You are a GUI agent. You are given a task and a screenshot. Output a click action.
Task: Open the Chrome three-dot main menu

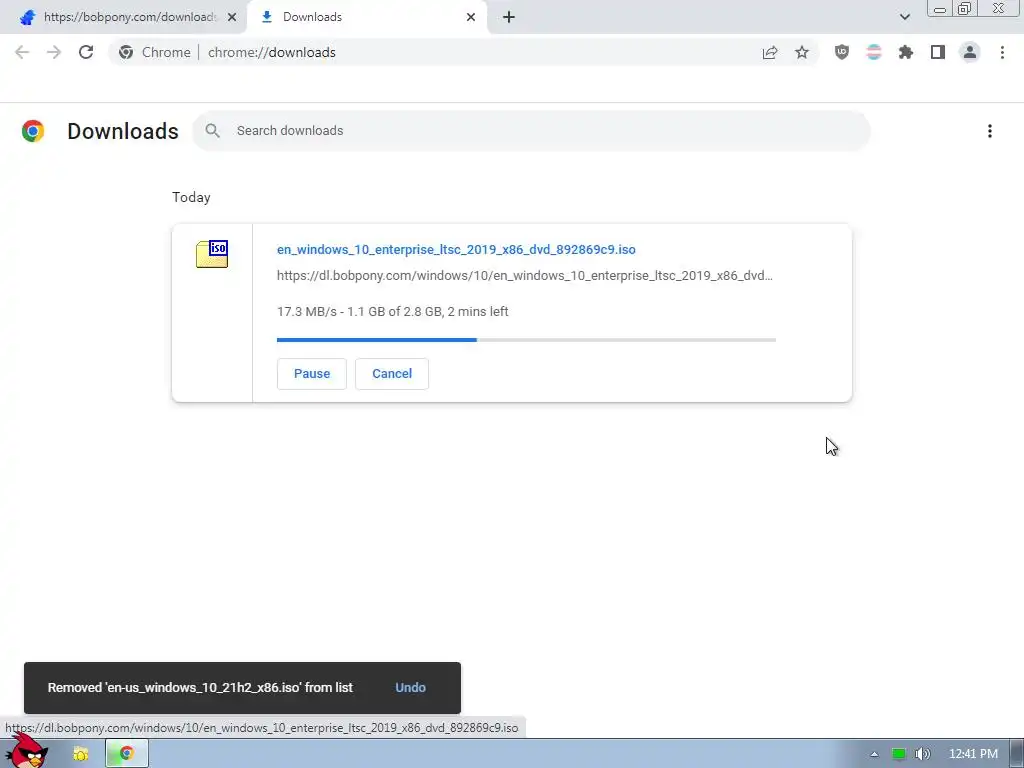(1002, 52)
